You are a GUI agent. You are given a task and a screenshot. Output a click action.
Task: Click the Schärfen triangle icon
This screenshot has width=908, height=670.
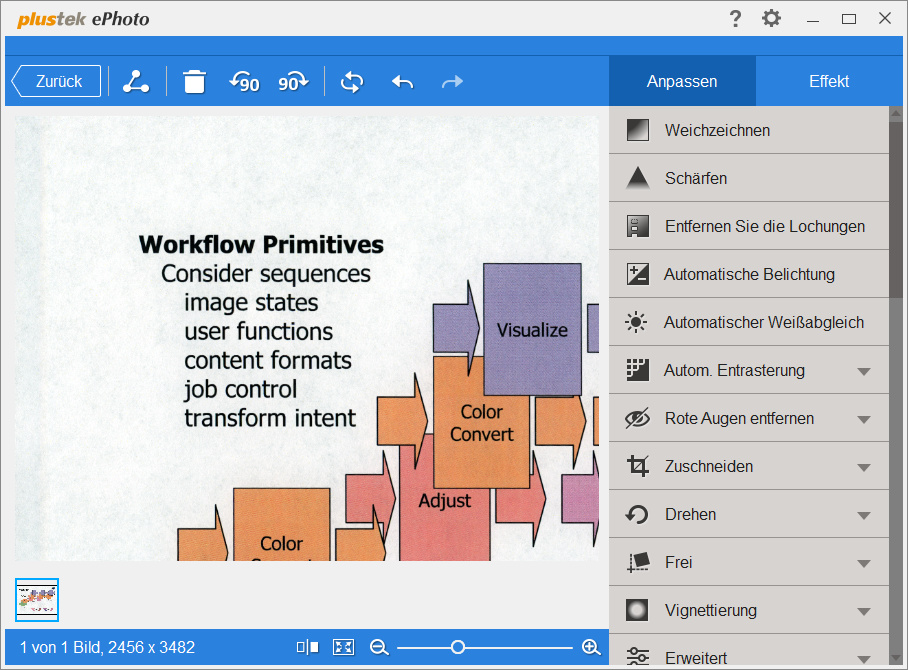point(638,178)
